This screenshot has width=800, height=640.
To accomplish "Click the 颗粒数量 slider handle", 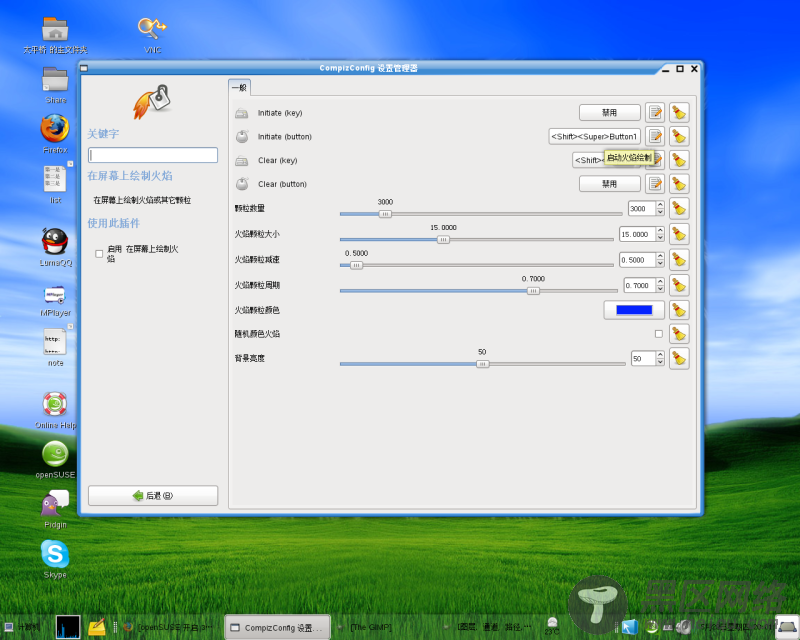I will click(385, 214).
